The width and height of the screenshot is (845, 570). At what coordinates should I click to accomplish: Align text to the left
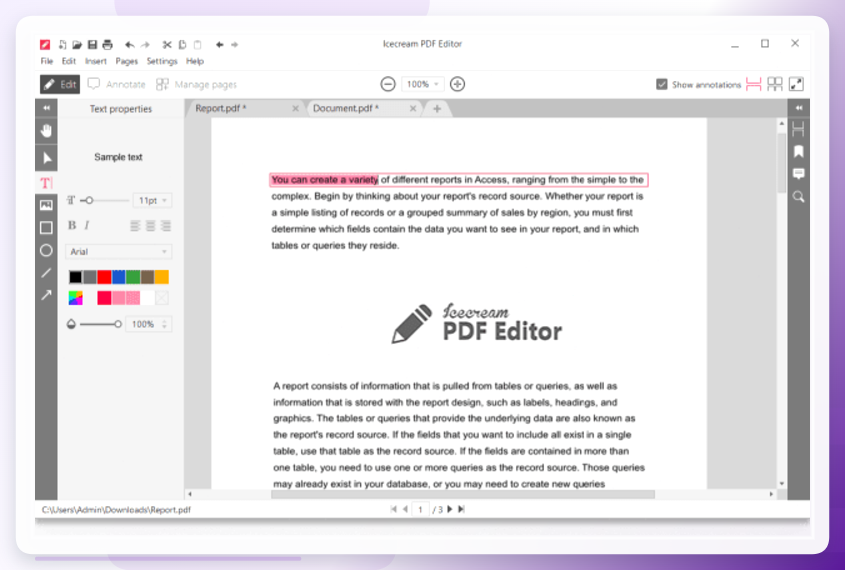click(135, 226)
